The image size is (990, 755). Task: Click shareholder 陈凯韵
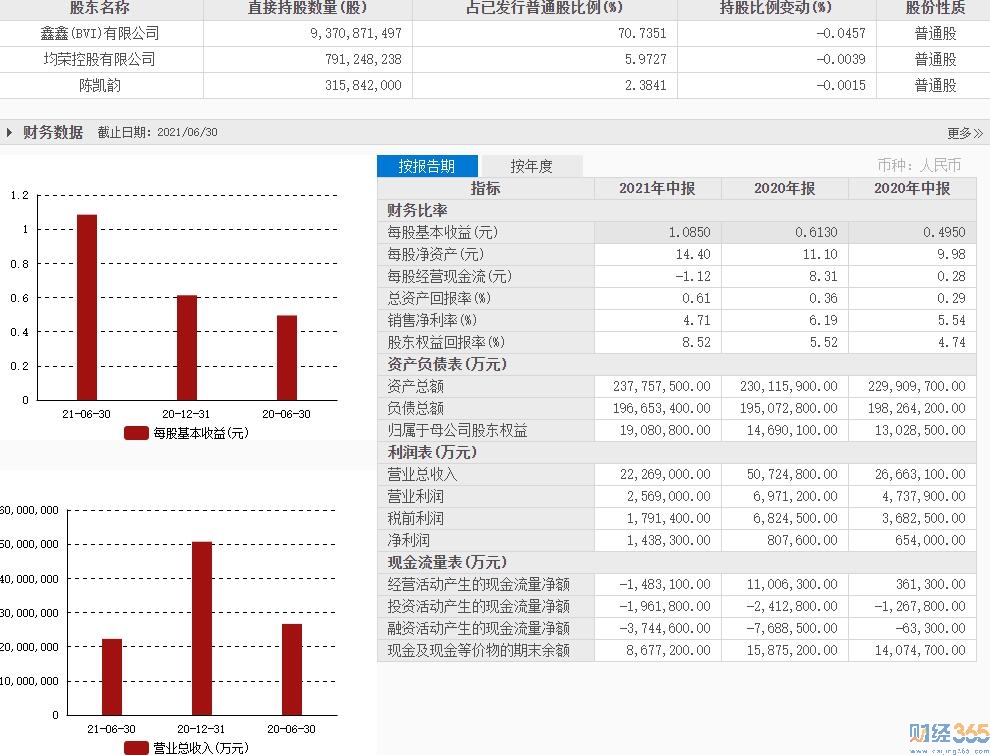100,85
